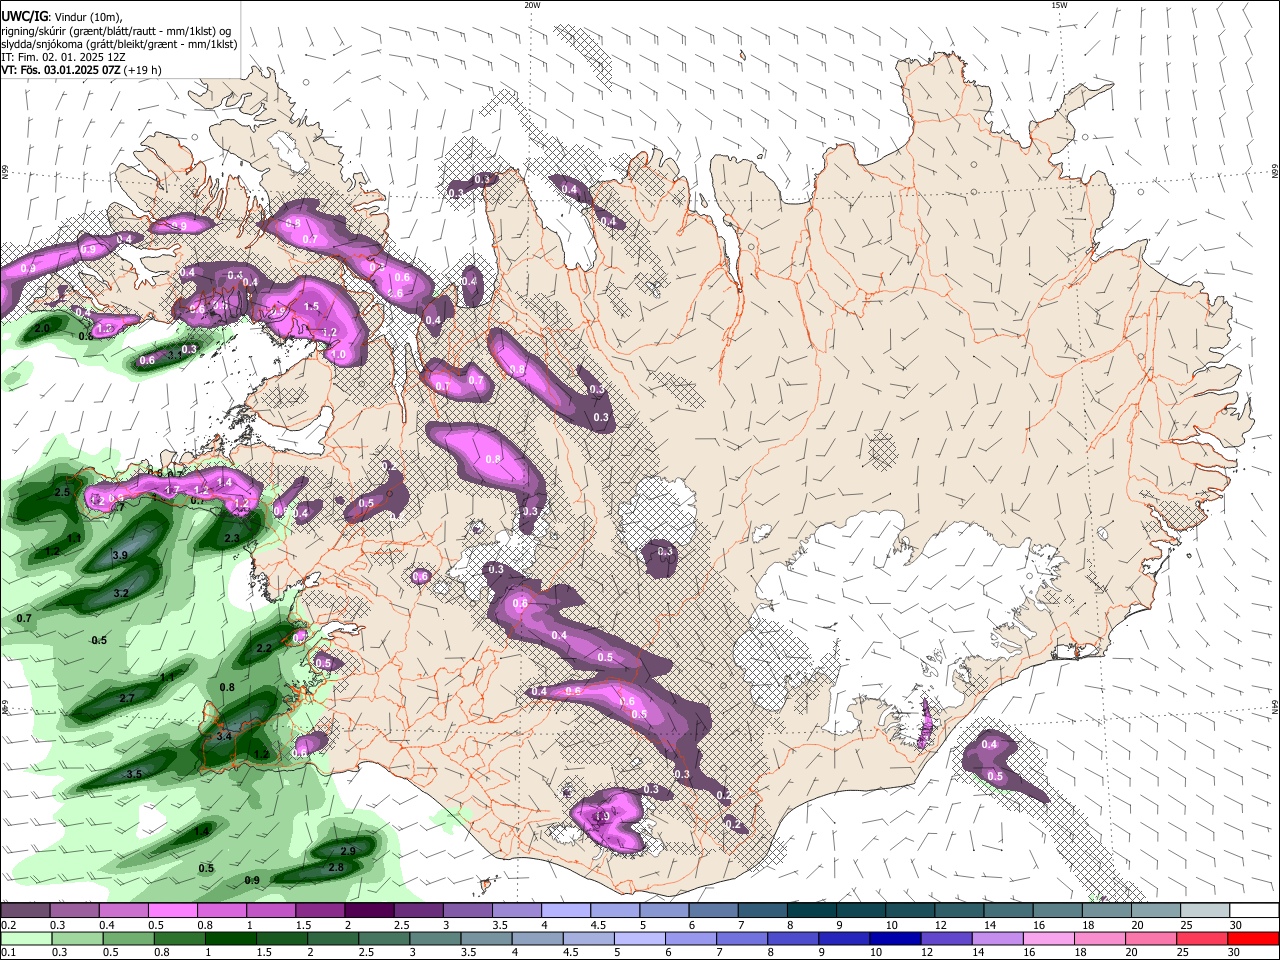
Task: Click the pale grey 25–30 swatch, upper scale
Action: [x=1206, y=911]
